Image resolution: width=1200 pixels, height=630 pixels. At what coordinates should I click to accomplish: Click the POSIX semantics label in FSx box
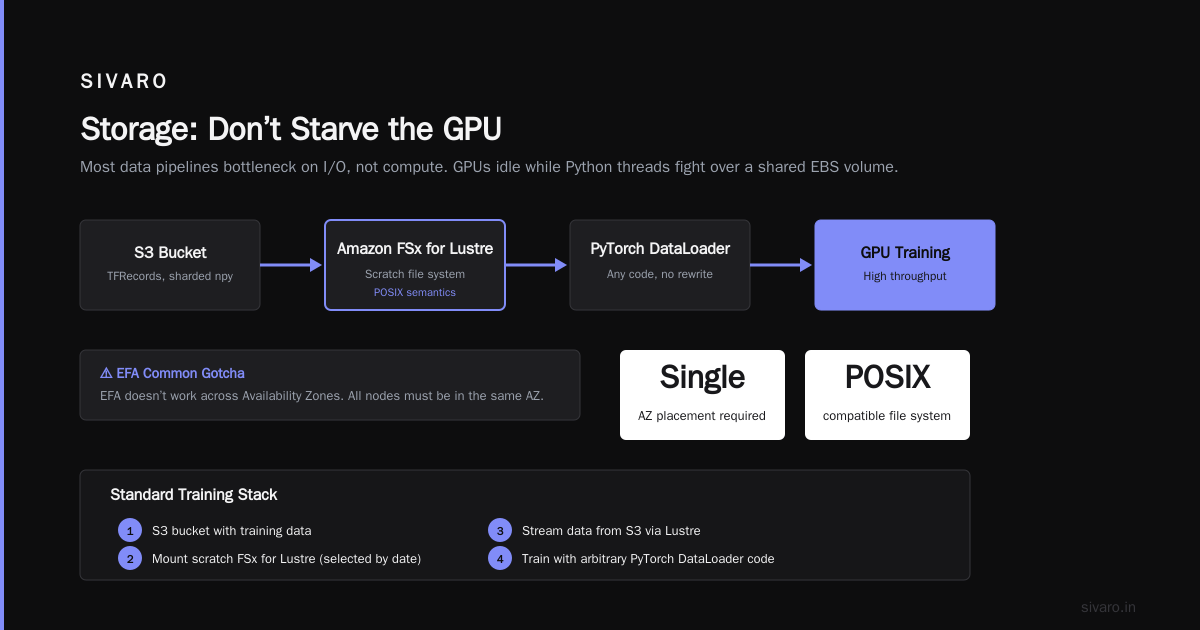[x=415, y=292]
